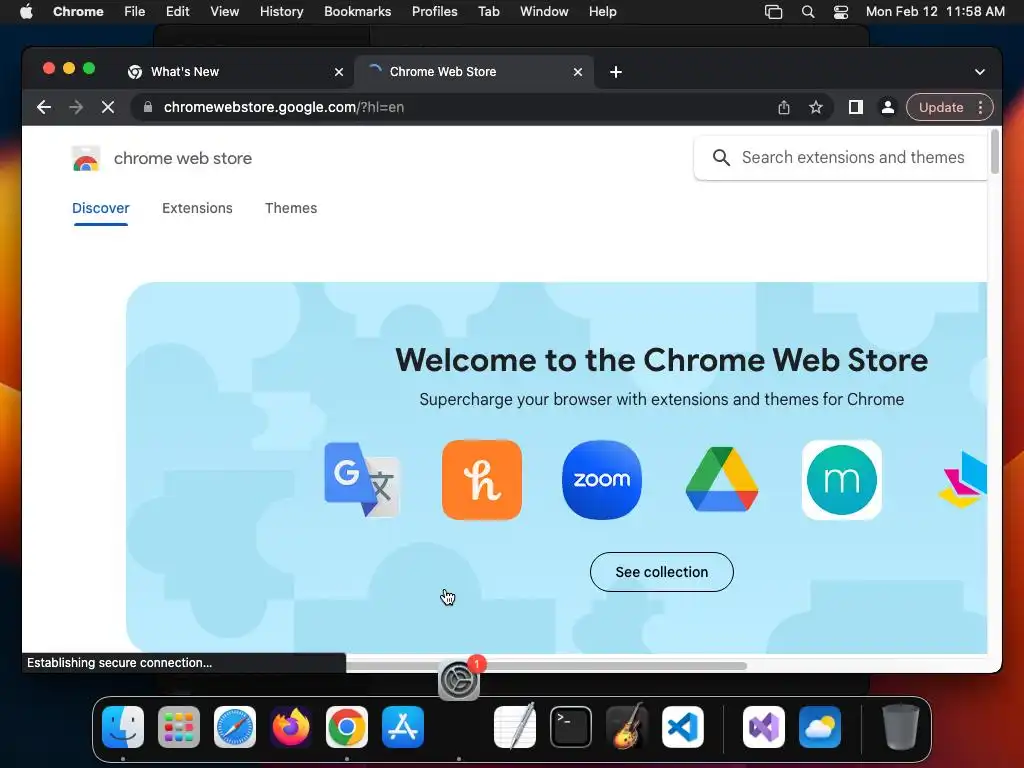Open Chrome's three-dot menu
Viewport: 1024px width, 768px height.
click(x=980, y=107)
